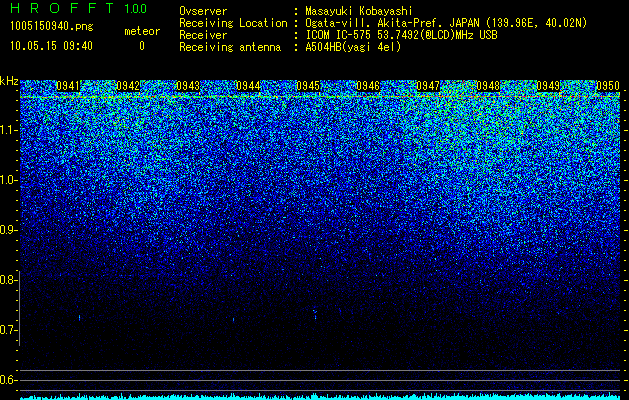Image resolution: width=629 pixels, height=400 pixels.
Task: Click the meteor count value 0
Action: (x=142, y=46)
